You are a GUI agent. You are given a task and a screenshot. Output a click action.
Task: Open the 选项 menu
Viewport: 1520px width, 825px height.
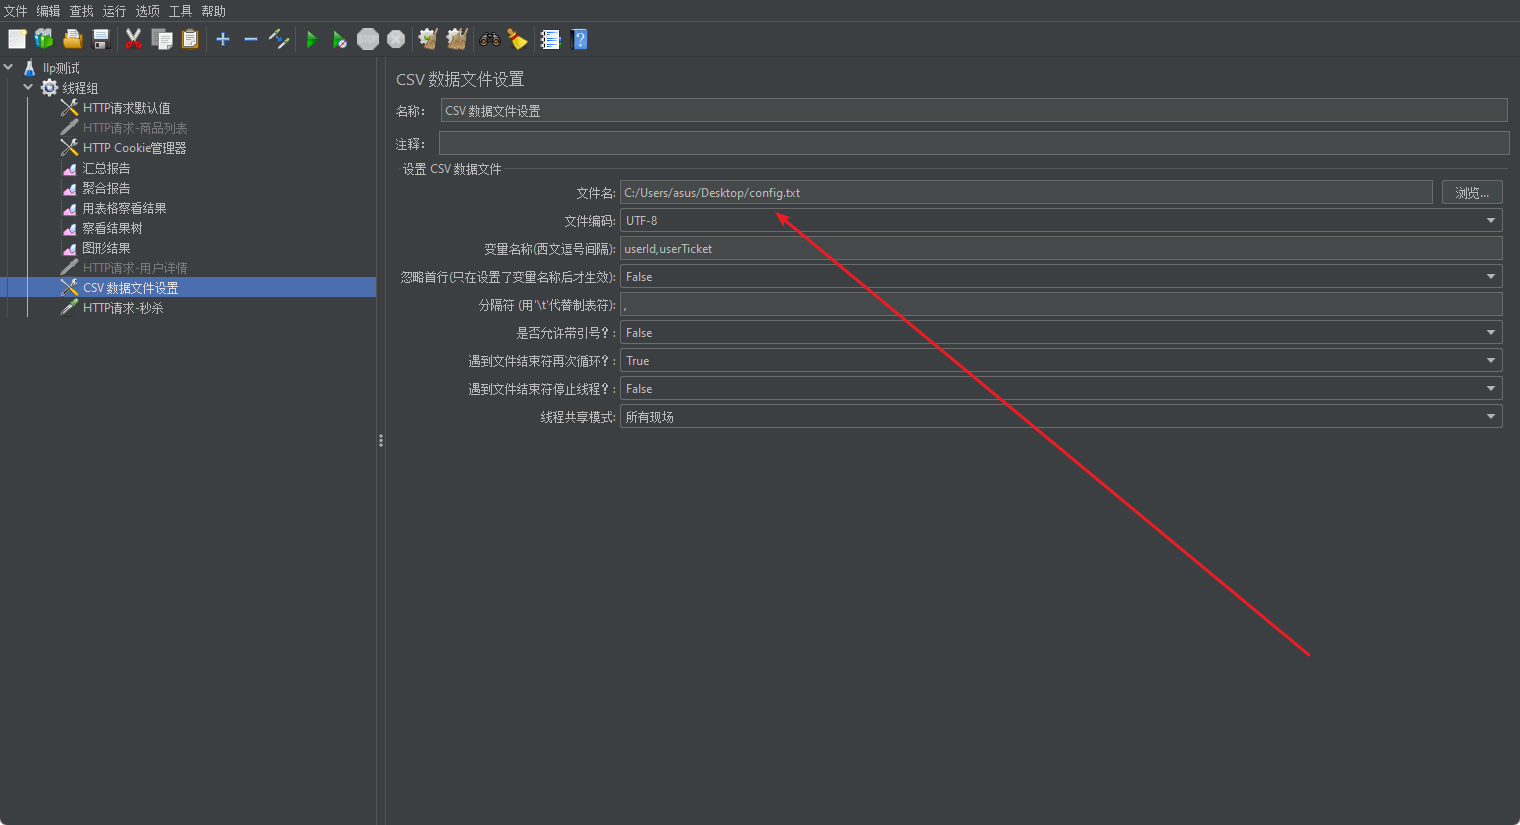(148, 11)
